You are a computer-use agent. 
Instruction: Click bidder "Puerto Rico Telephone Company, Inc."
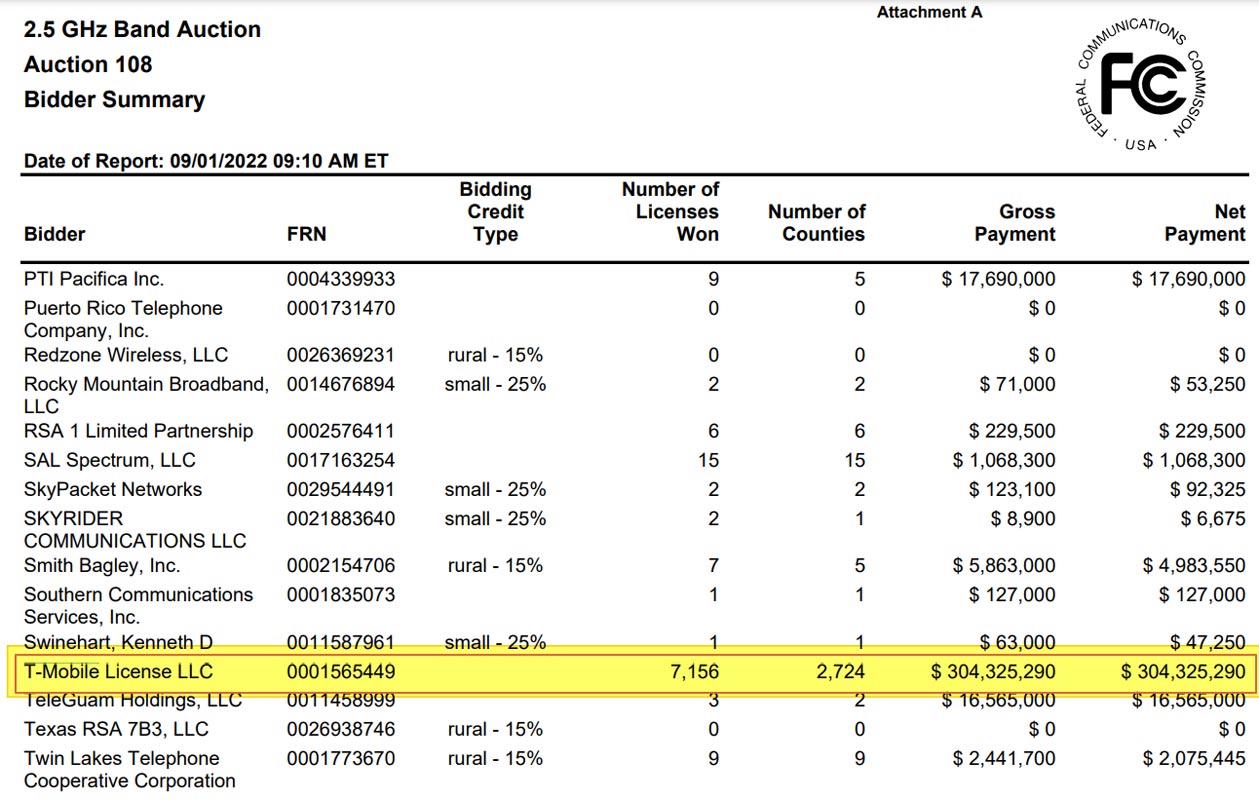pyautogui.click(x=123, y=319)
